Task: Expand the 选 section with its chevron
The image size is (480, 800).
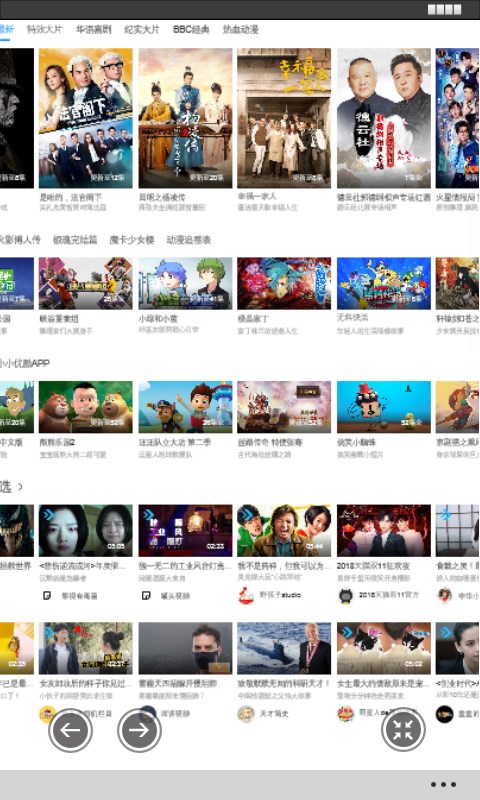Action: [20, 487]
